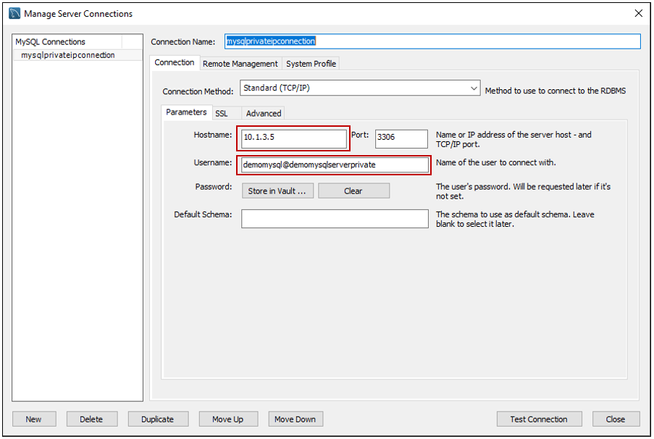Image resolution: width=654 pixels, height=439 pixels.
Task: Click the New connection button
Action: point(34,419)
